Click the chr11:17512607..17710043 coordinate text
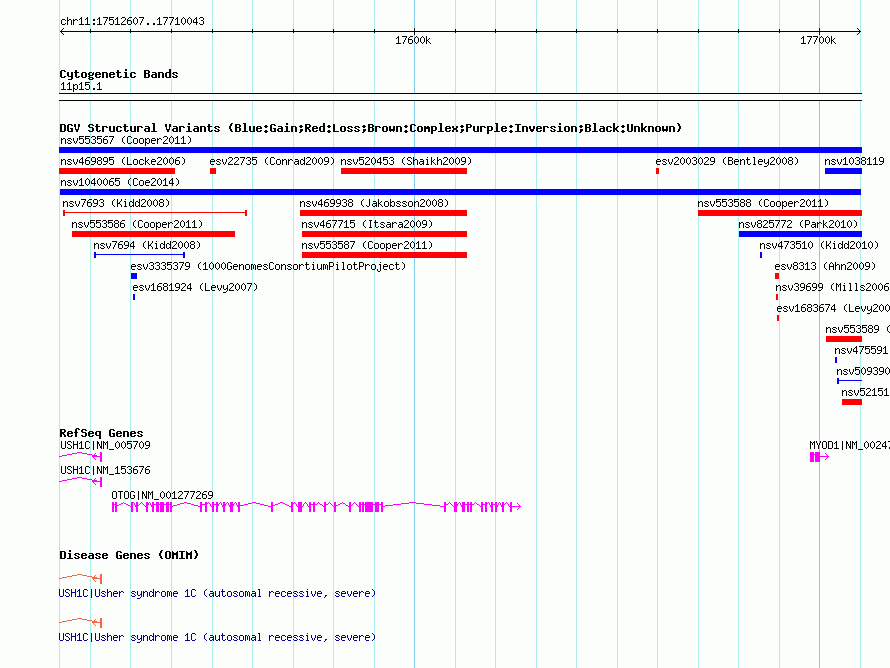Screen dimensions: 890x668 click(132, 22)
